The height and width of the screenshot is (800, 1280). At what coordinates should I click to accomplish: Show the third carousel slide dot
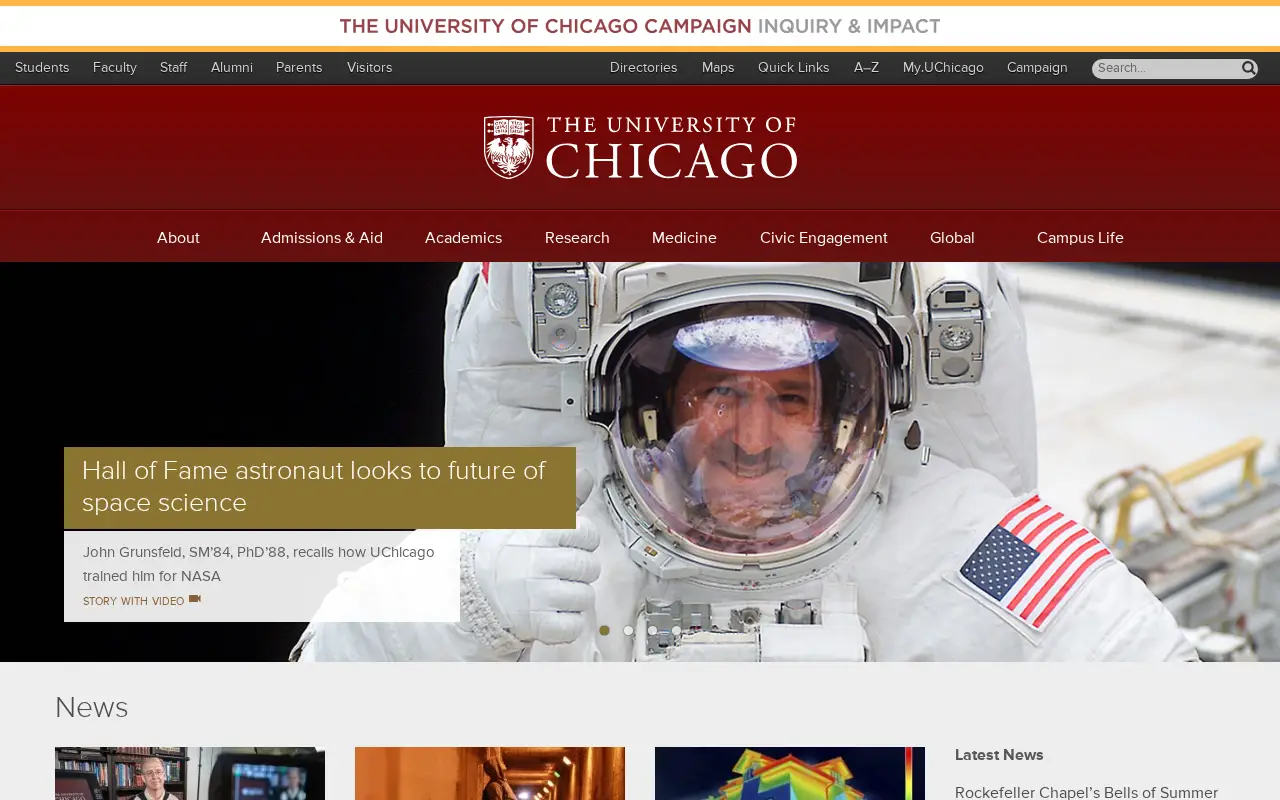point(652,630)
